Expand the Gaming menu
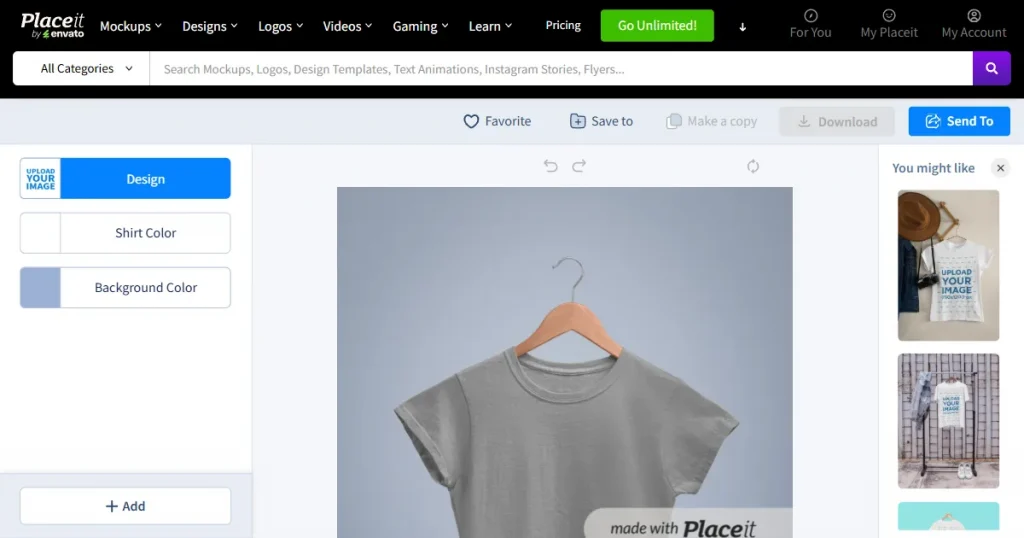 click(x=420, y=26)
